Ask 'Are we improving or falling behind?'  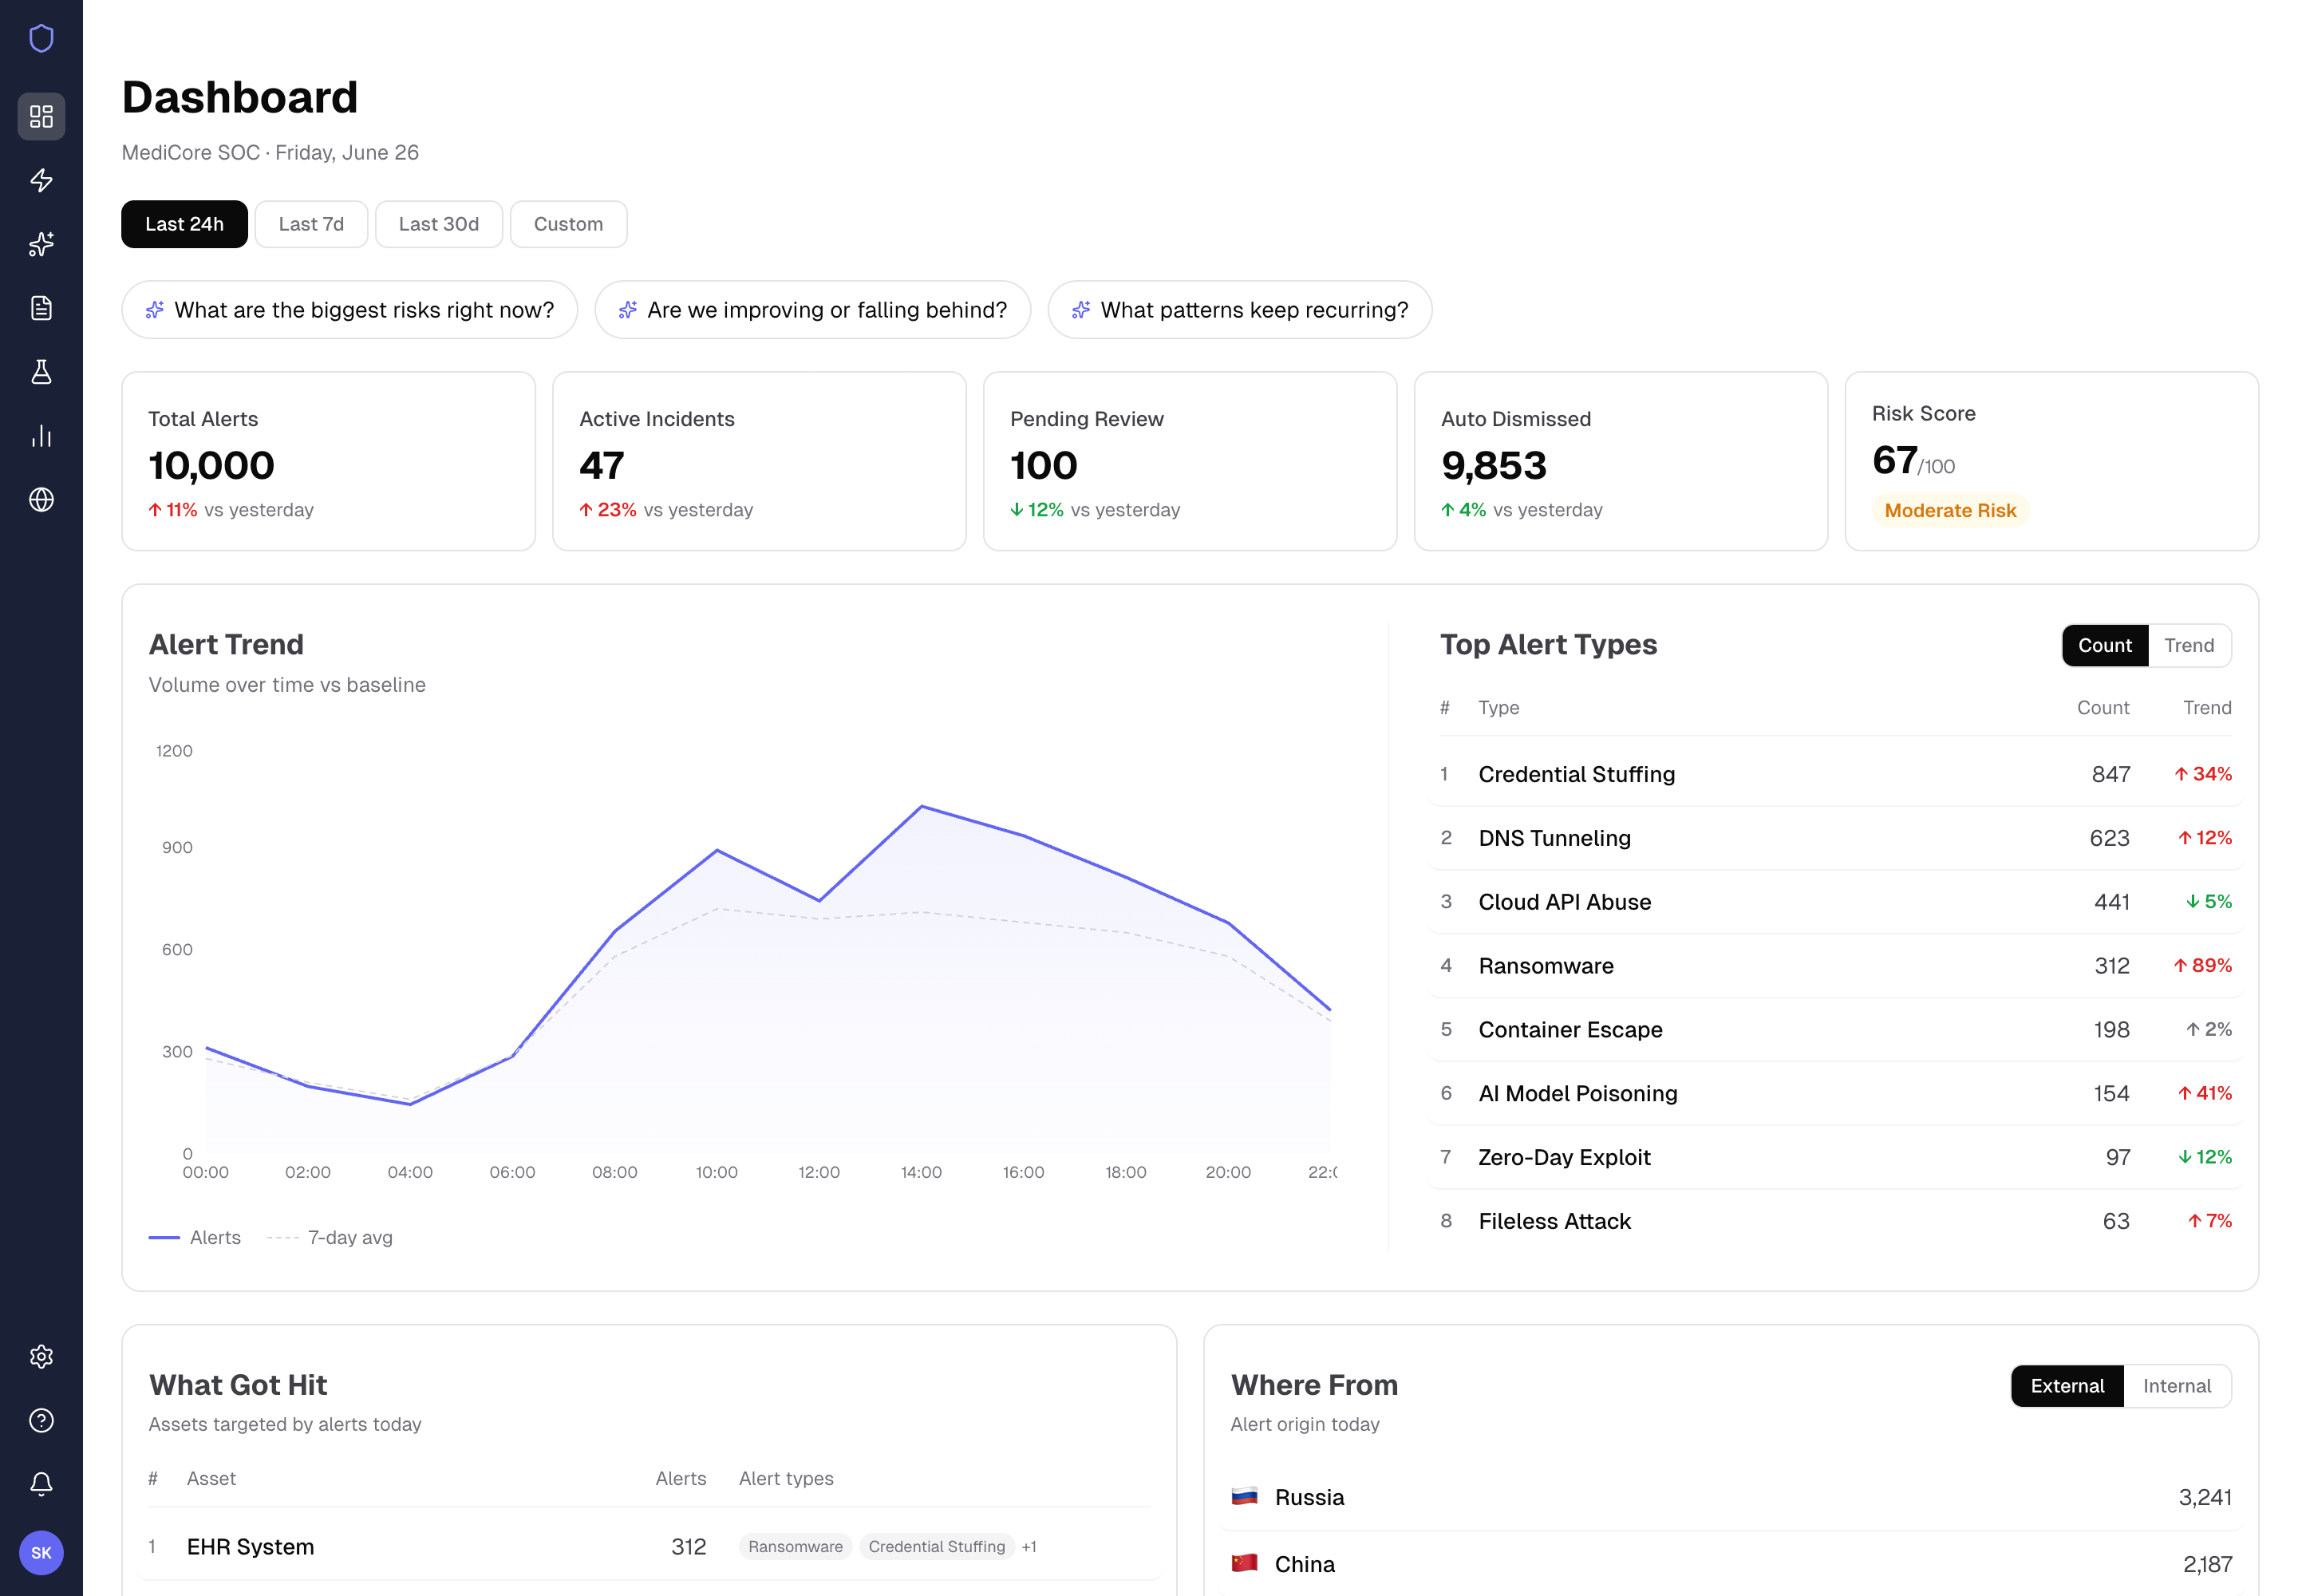pos(812,310)
